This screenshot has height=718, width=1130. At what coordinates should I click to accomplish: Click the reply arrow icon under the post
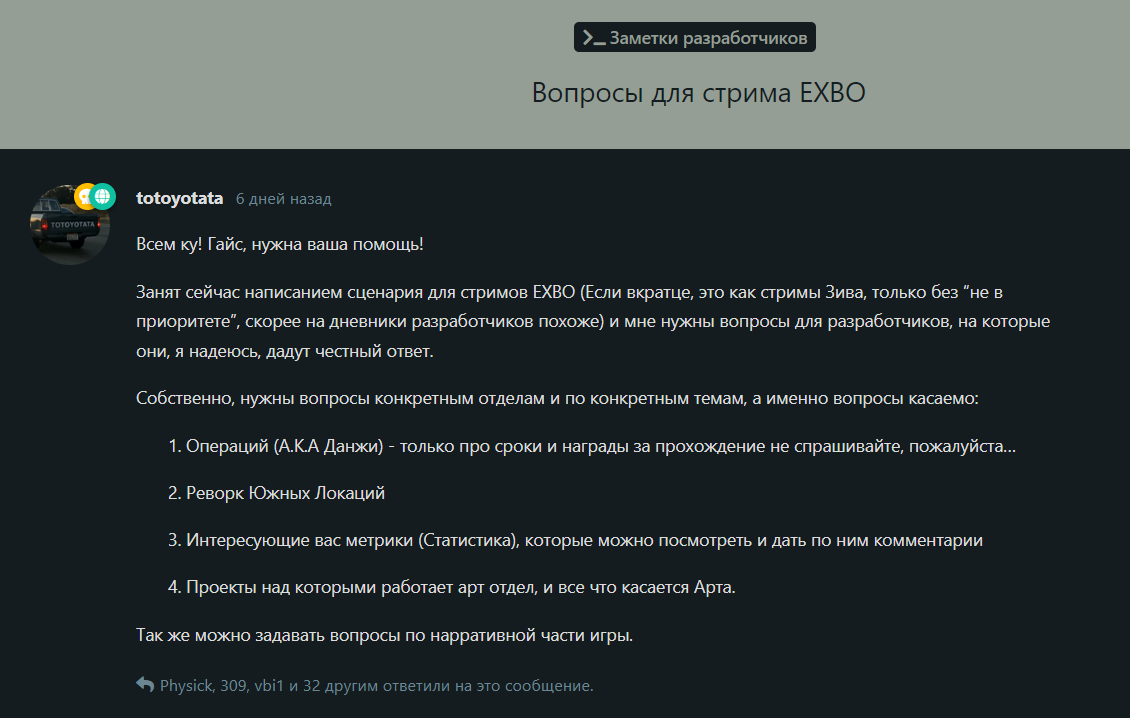[145, 685]
